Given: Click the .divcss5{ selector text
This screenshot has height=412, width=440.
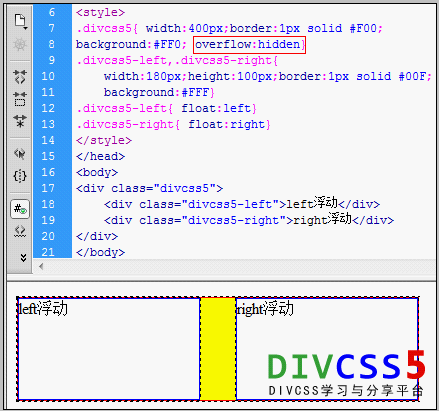Looking at the screenshot, I should [x=107, y=29].
